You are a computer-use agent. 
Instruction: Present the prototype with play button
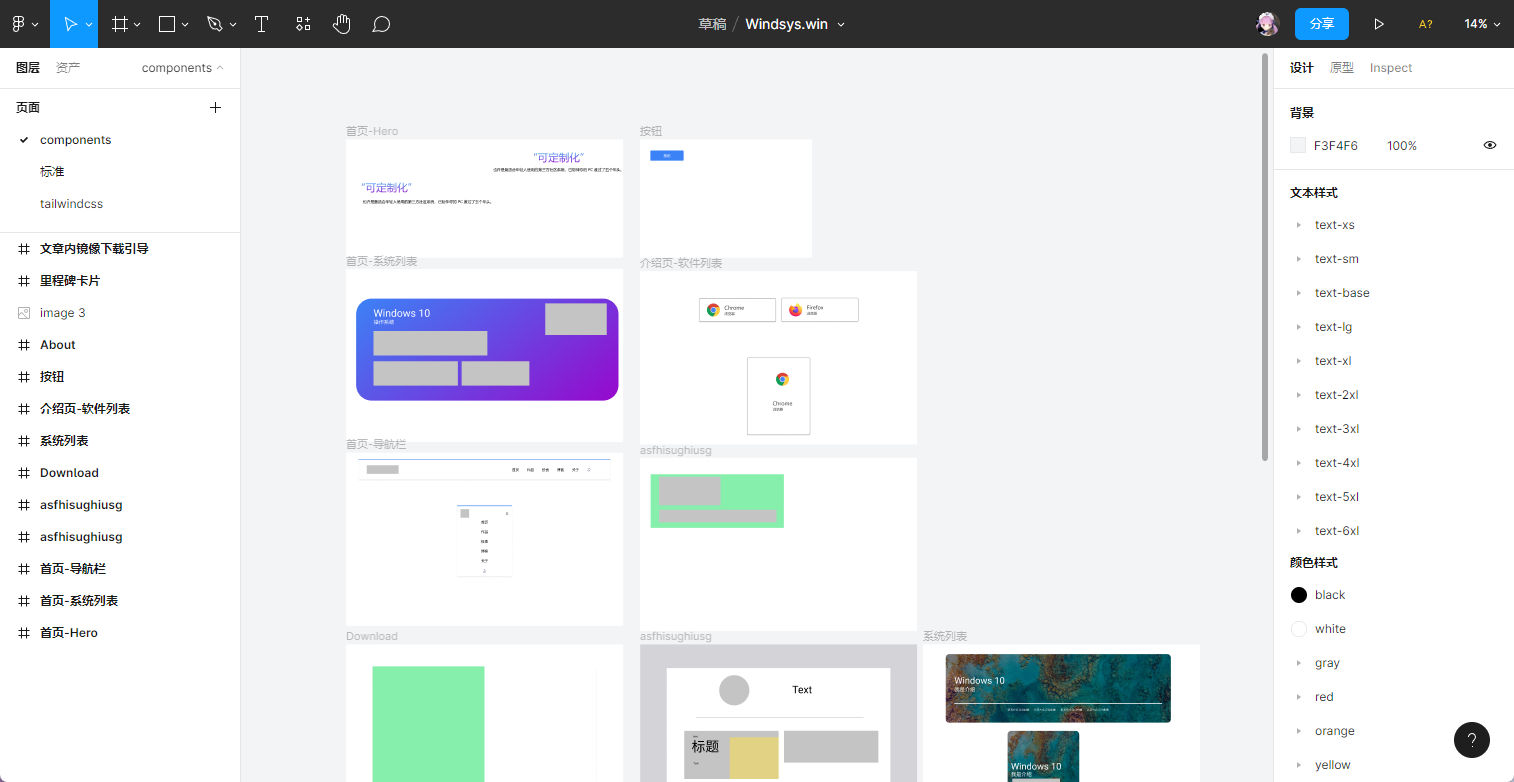click(x=1379, y=24)
